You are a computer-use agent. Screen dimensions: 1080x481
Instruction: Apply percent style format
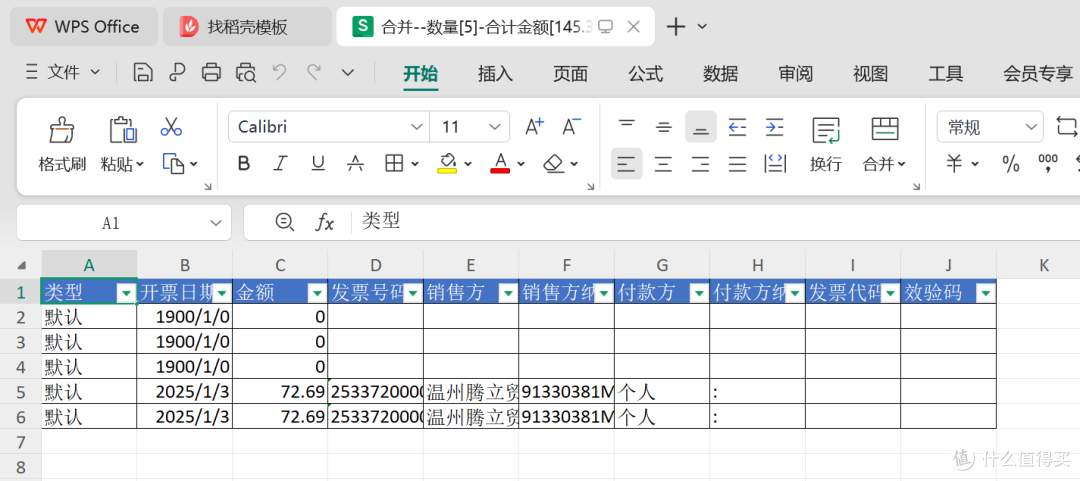(1011, 163)
